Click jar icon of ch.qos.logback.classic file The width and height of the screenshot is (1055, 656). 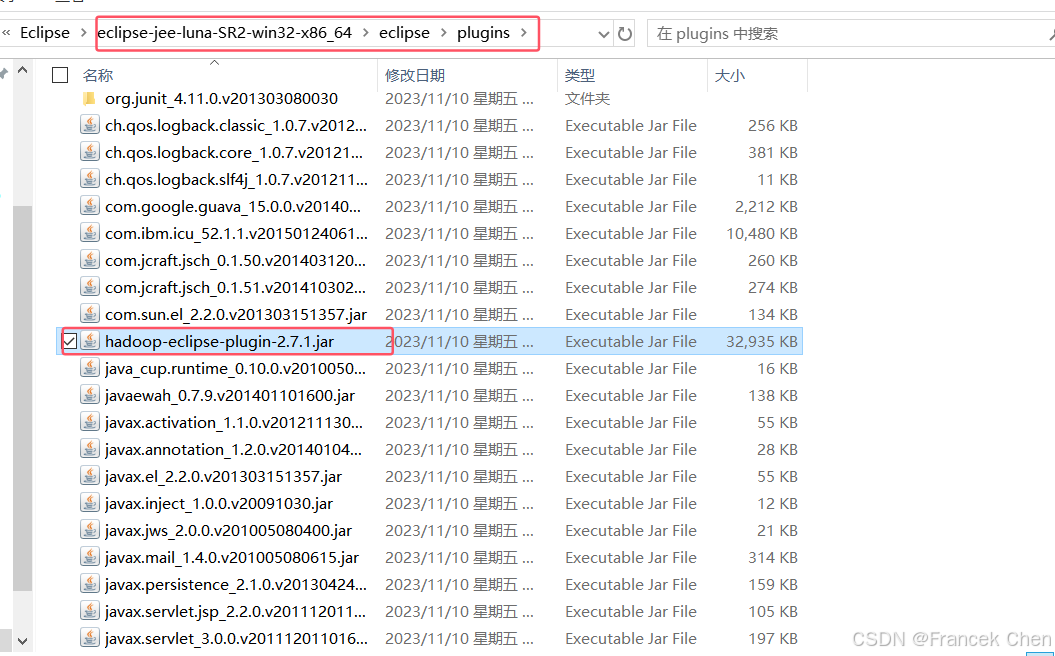click(89, 126)
